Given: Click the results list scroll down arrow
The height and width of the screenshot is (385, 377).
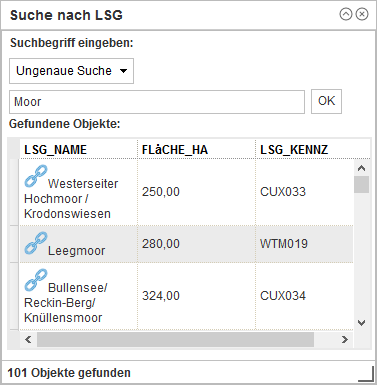Looking at the screenshot, I should 362,323.
